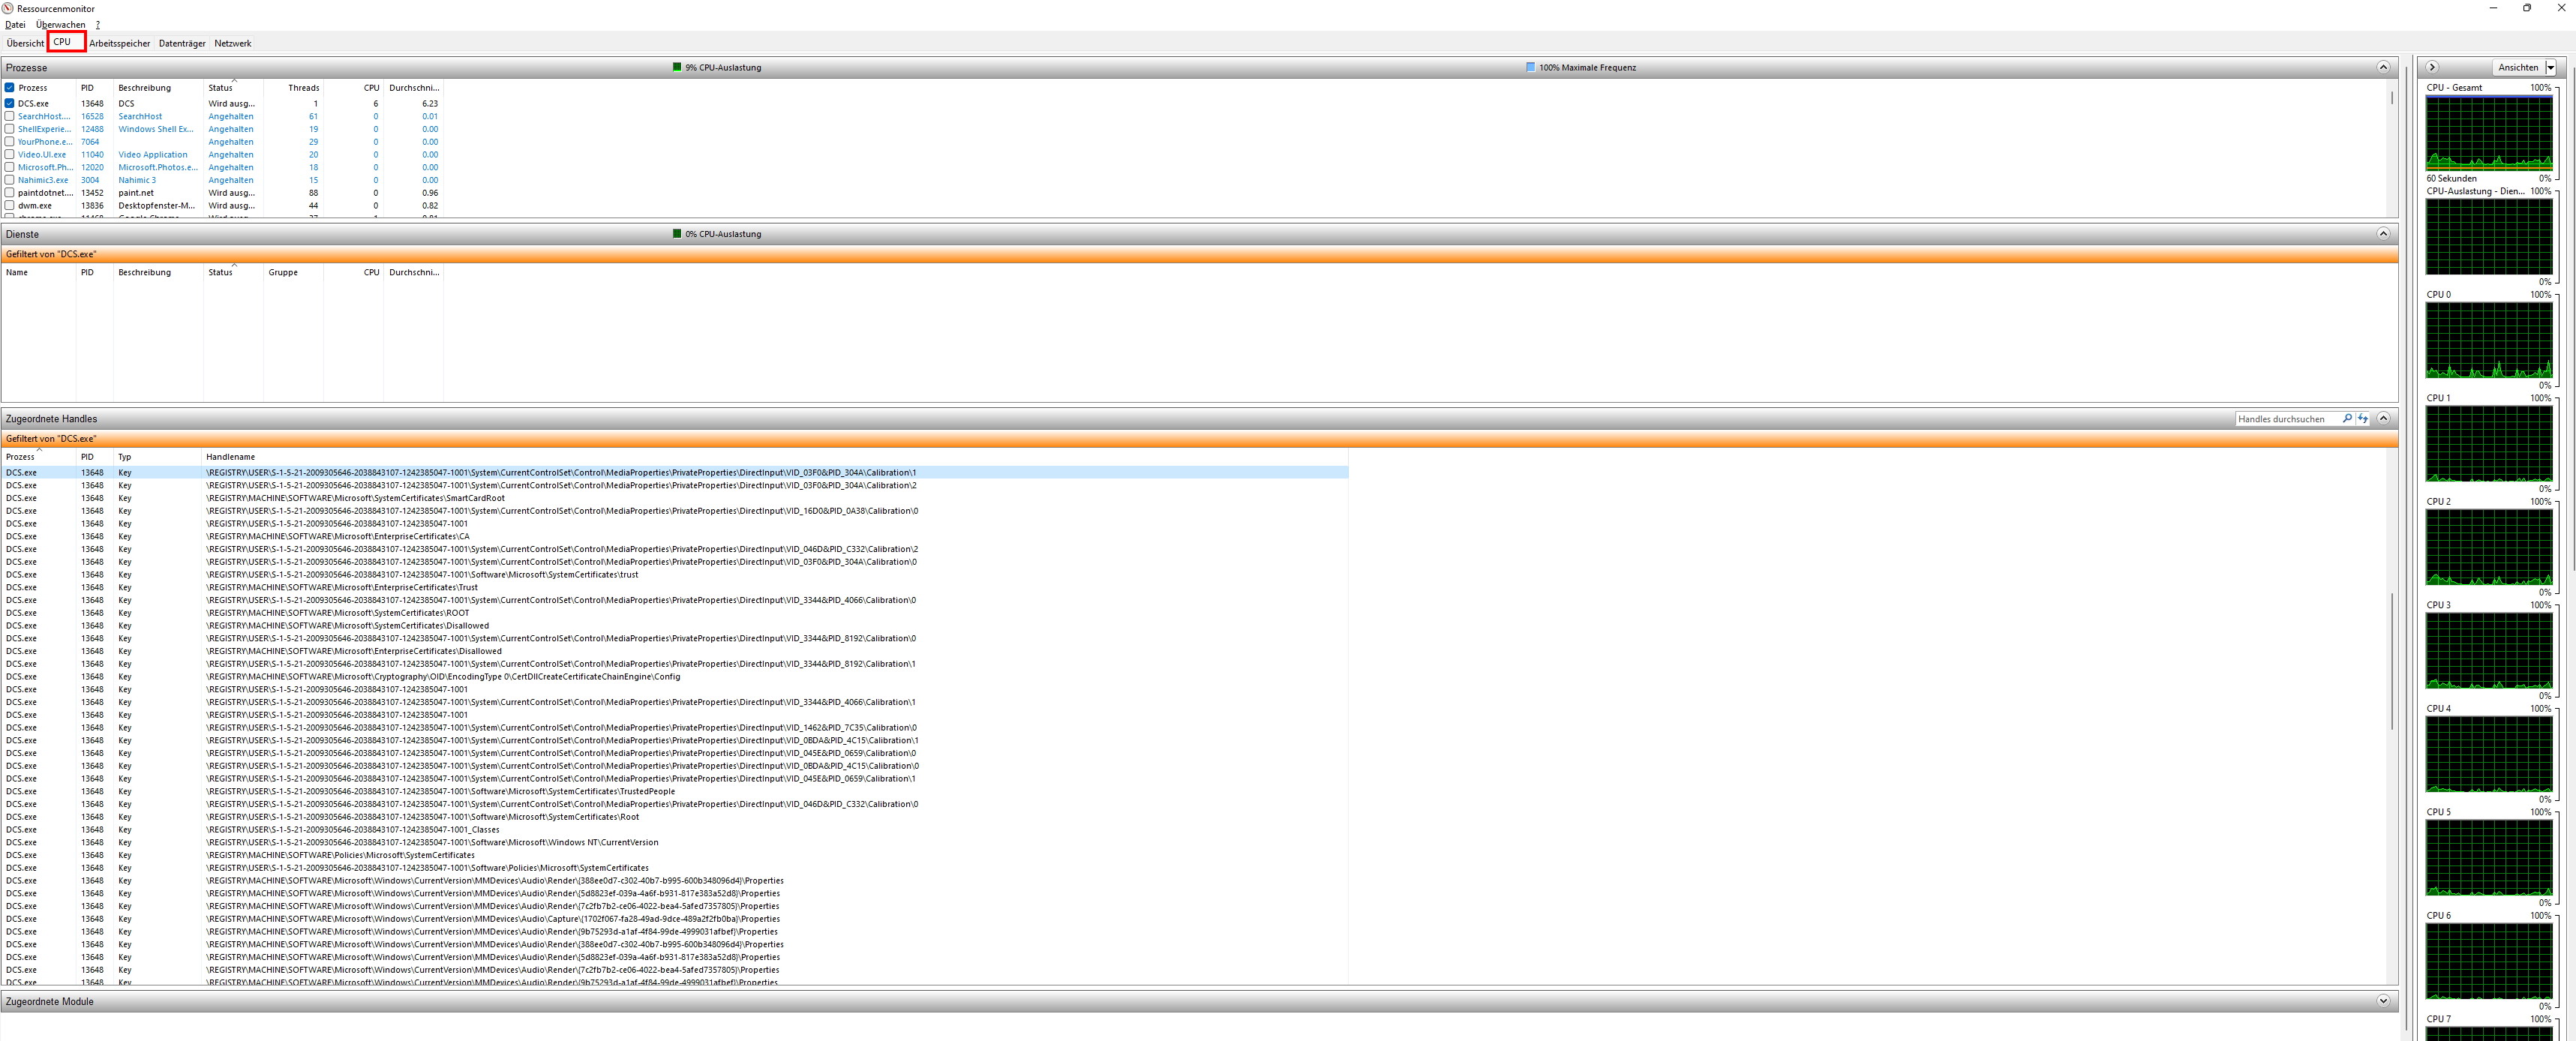Select the handle row ending VID_16D0&PID_0A38\Calibration\0
Screen dimensions: 2576x1041
(675, 511)
